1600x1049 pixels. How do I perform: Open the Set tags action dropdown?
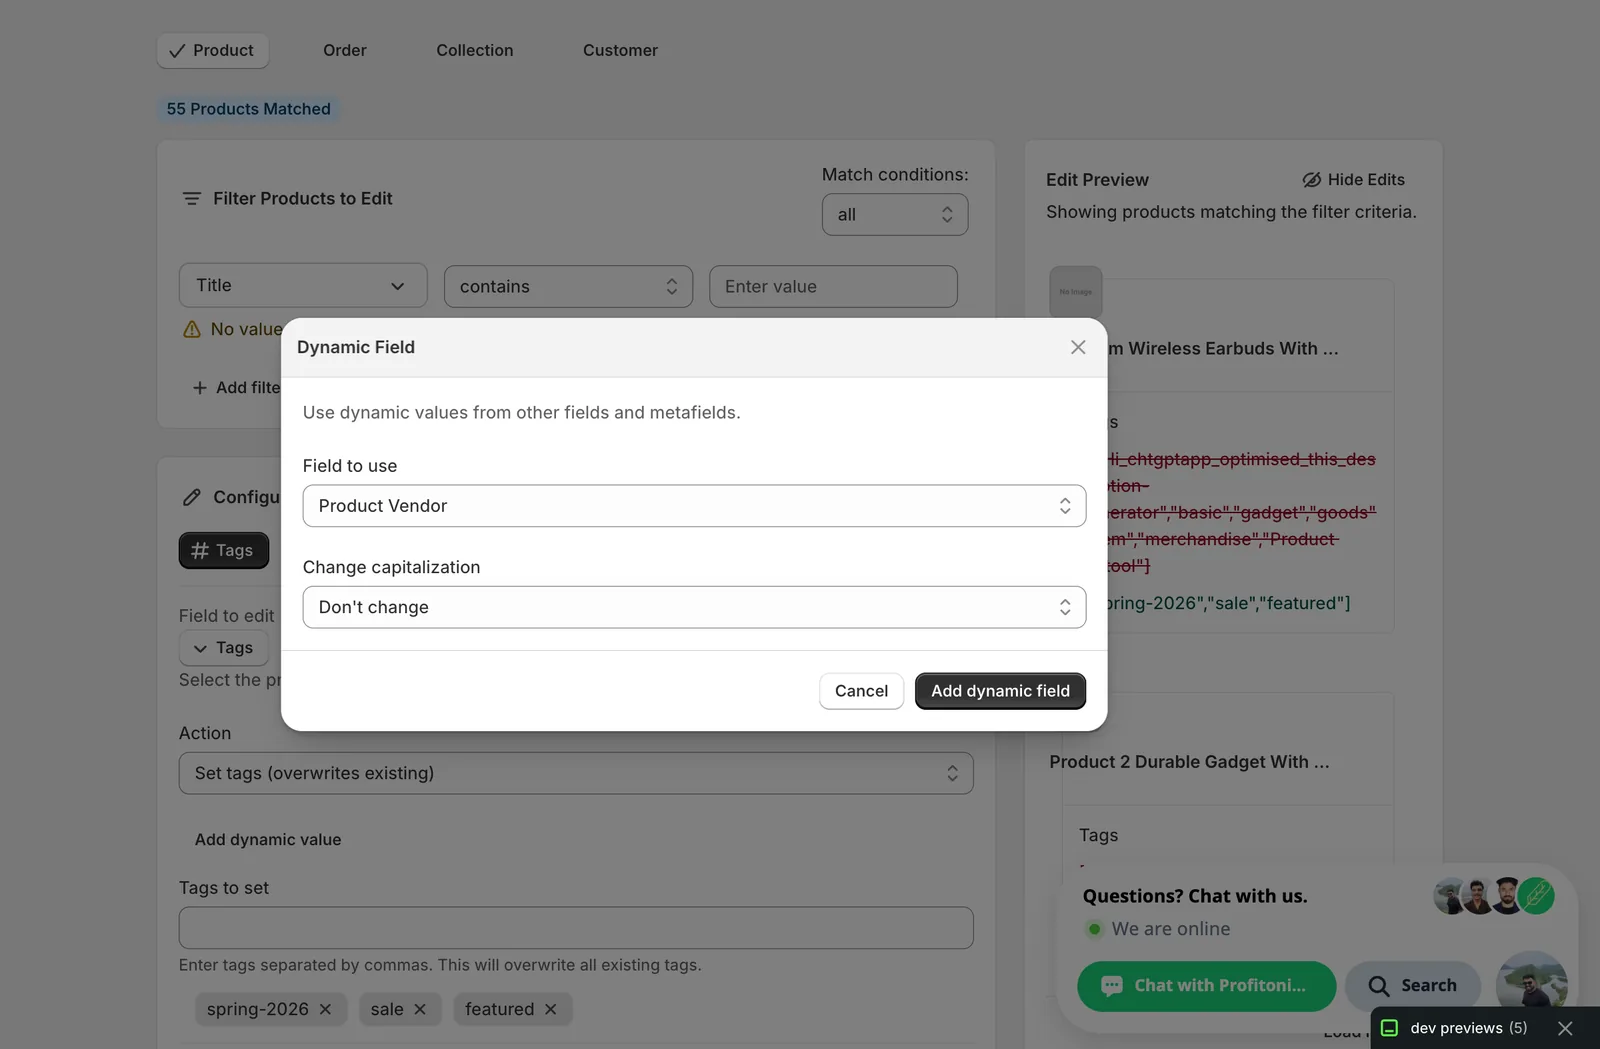coord(576,773)
